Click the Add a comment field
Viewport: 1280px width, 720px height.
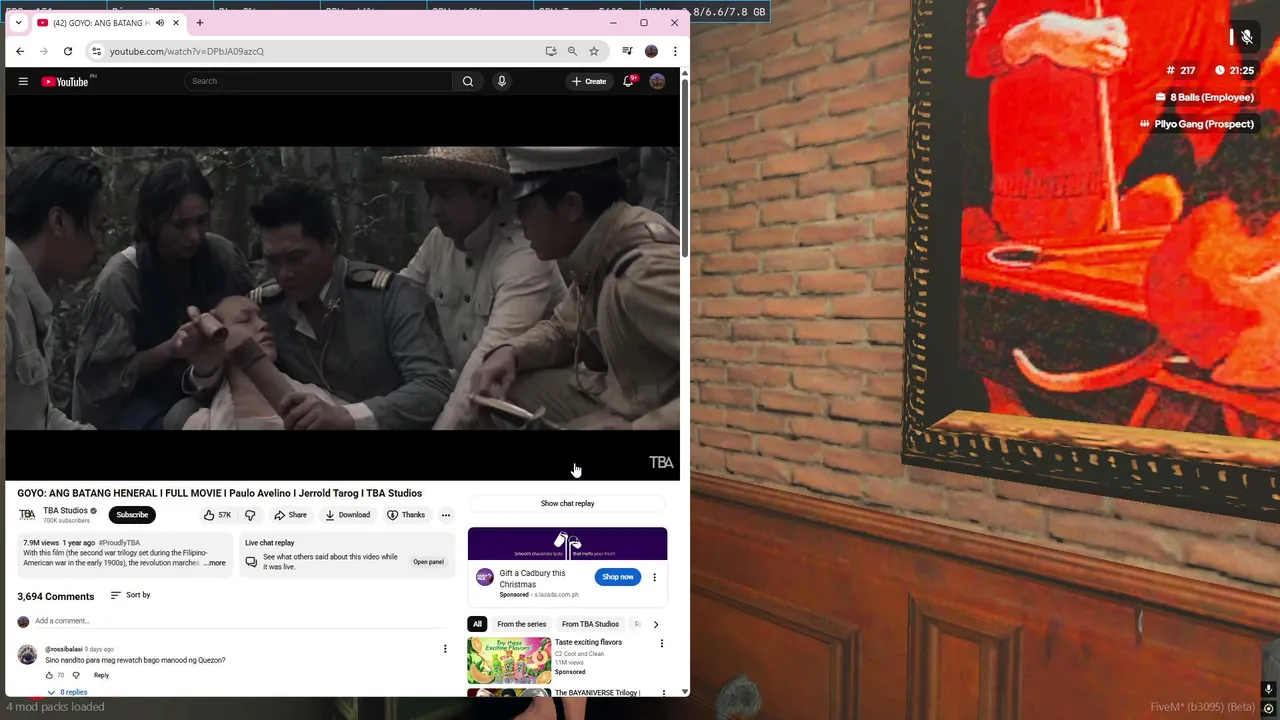point(240,621)
